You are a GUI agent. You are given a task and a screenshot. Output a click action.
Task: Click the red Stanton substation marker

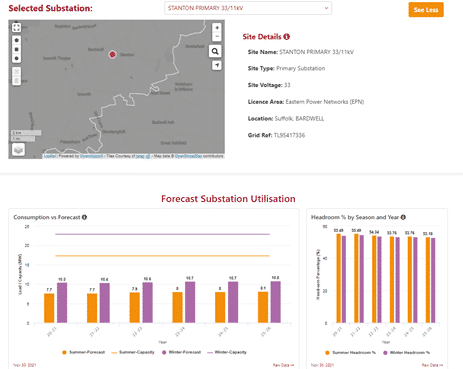pyautogui.click(x=112, y=54)
